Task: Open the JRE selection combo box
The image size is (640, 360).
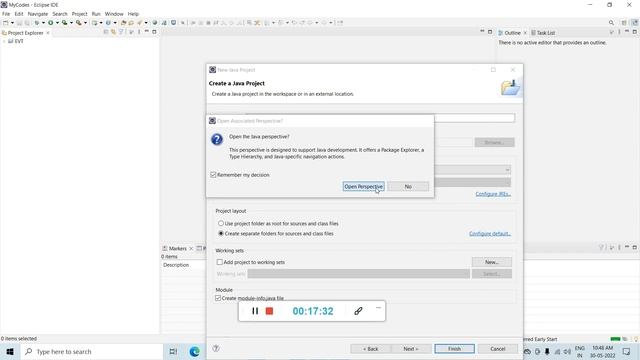Action: pos(472,169)
